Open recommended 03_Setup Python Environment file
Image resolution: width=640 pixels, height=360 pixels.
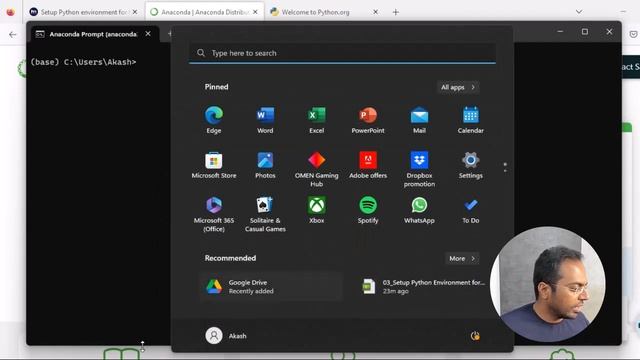424,287
